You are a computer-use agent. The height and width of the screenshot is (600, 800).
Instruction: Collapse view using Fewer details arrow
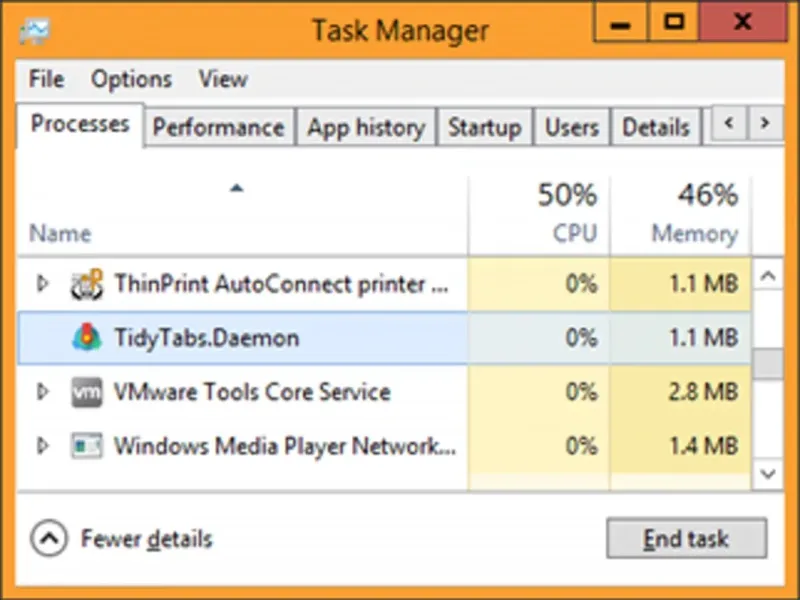pyautogui.click(x=47, y=540)
